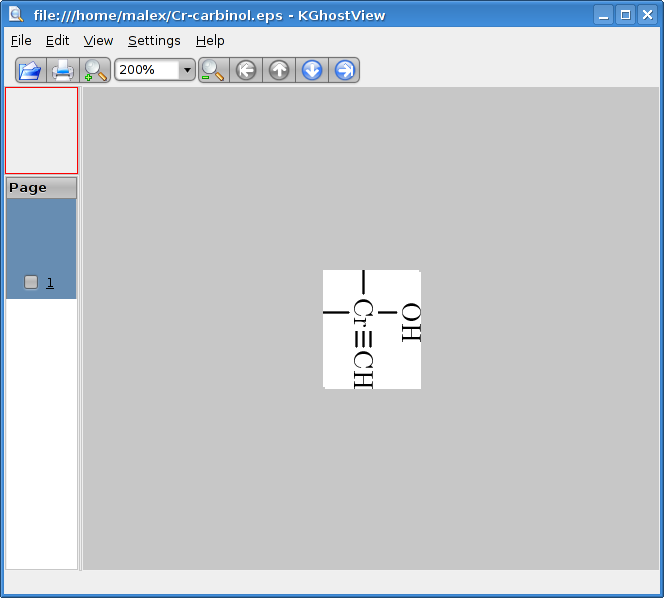Screen dimensions: 664x598
Task: Click the Print document icon
Action: (x=63, y=70)
